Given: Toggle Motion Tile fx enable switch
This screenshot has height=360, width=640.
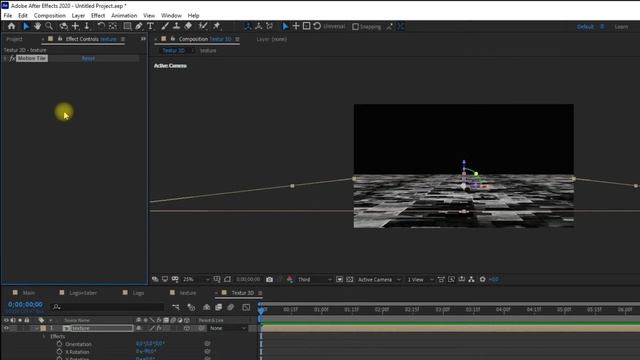Looking at the screenshot, I should pos(12,58).
